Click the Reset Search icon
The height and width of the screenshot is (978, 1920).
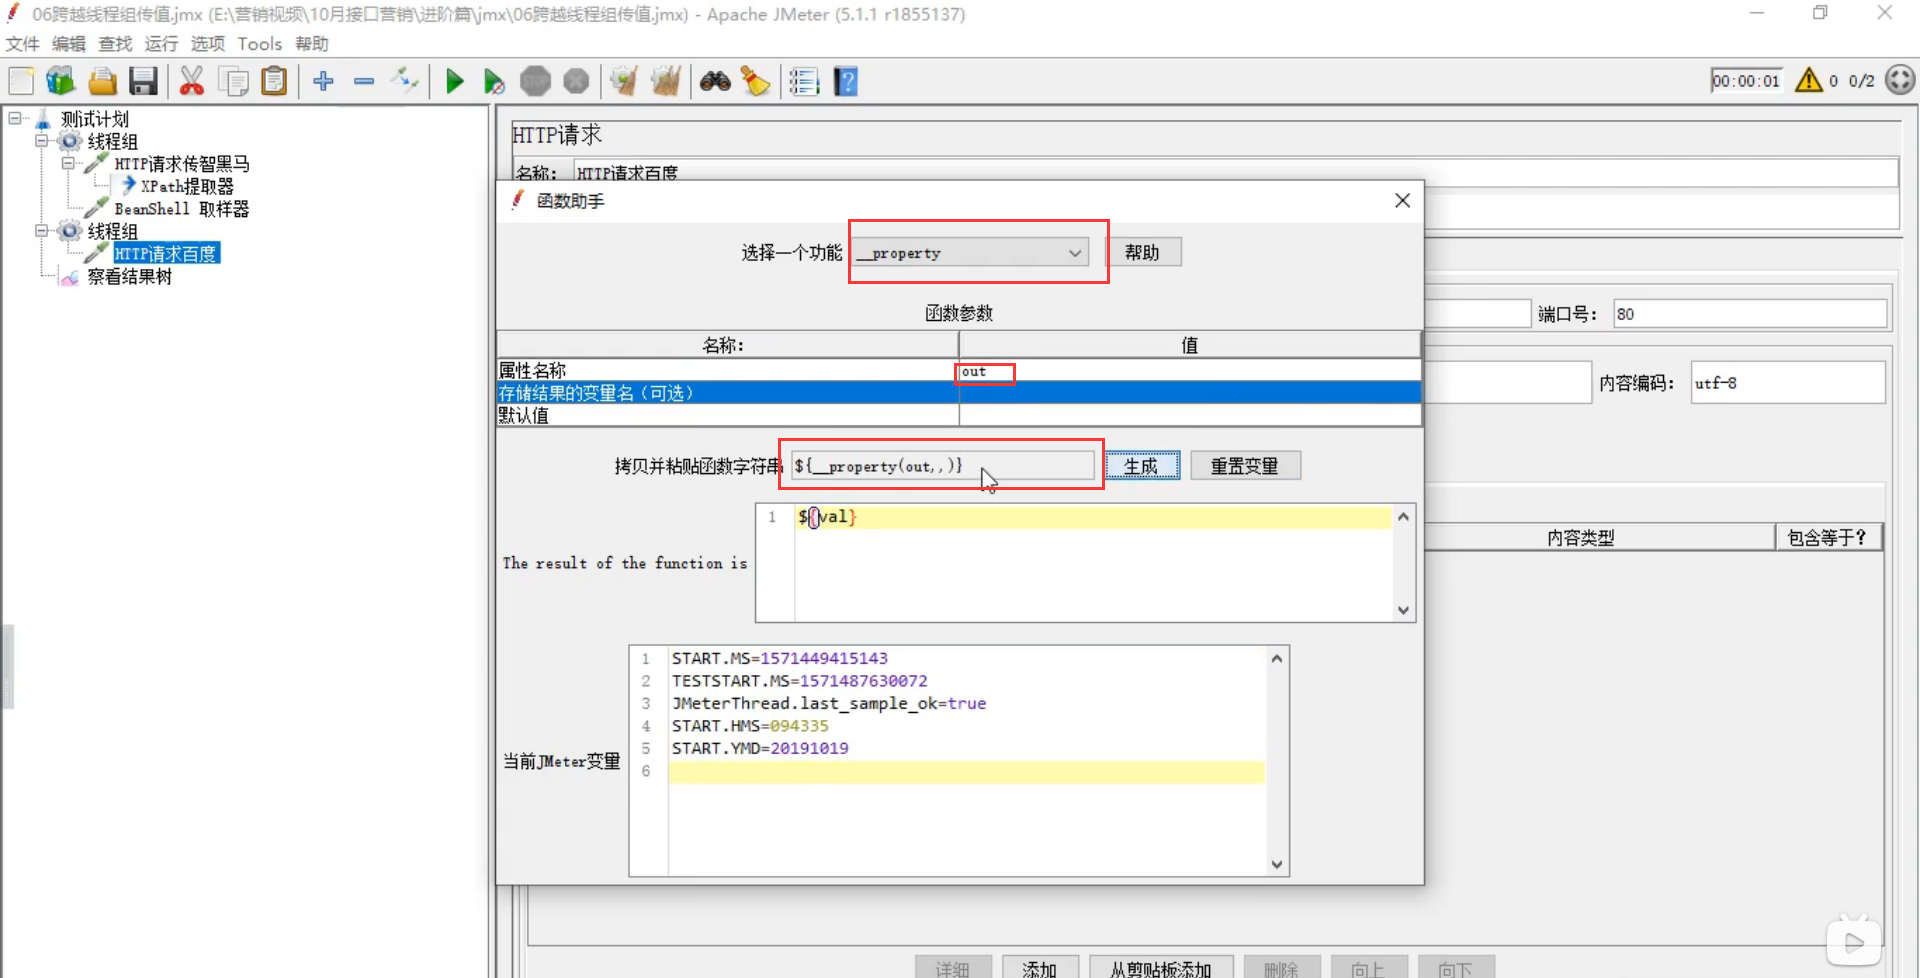pyautogui.click(x=756, y=81)
